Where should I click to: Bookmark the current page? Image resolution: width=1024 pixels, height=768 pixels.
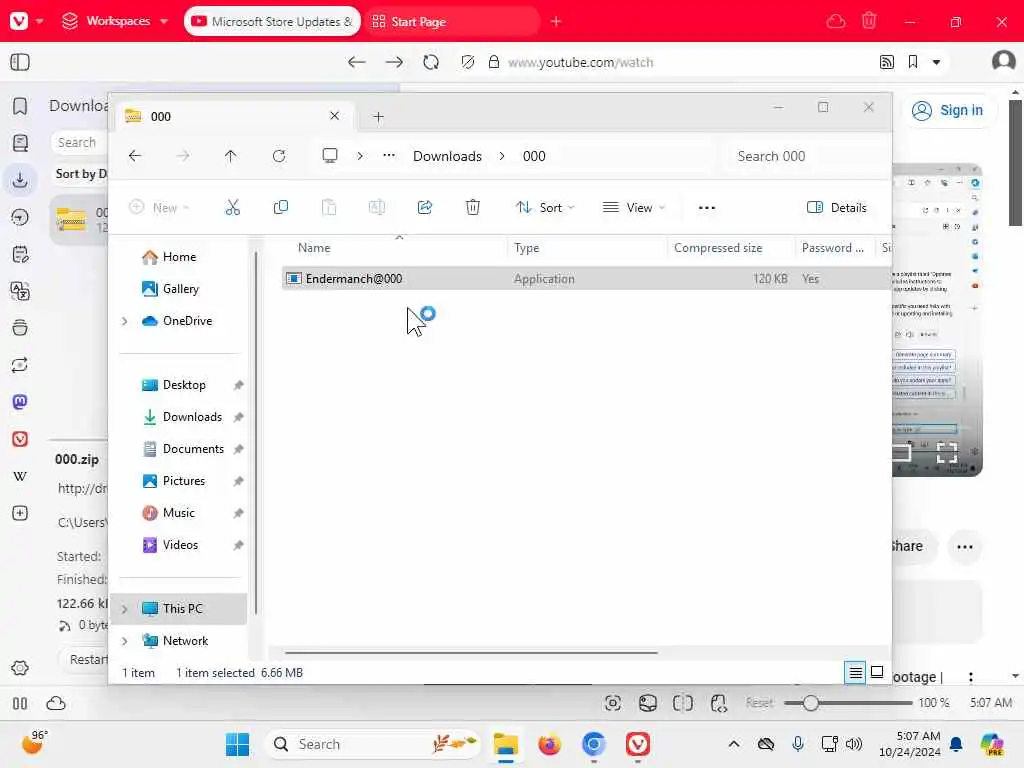click(x=913, y=62)
